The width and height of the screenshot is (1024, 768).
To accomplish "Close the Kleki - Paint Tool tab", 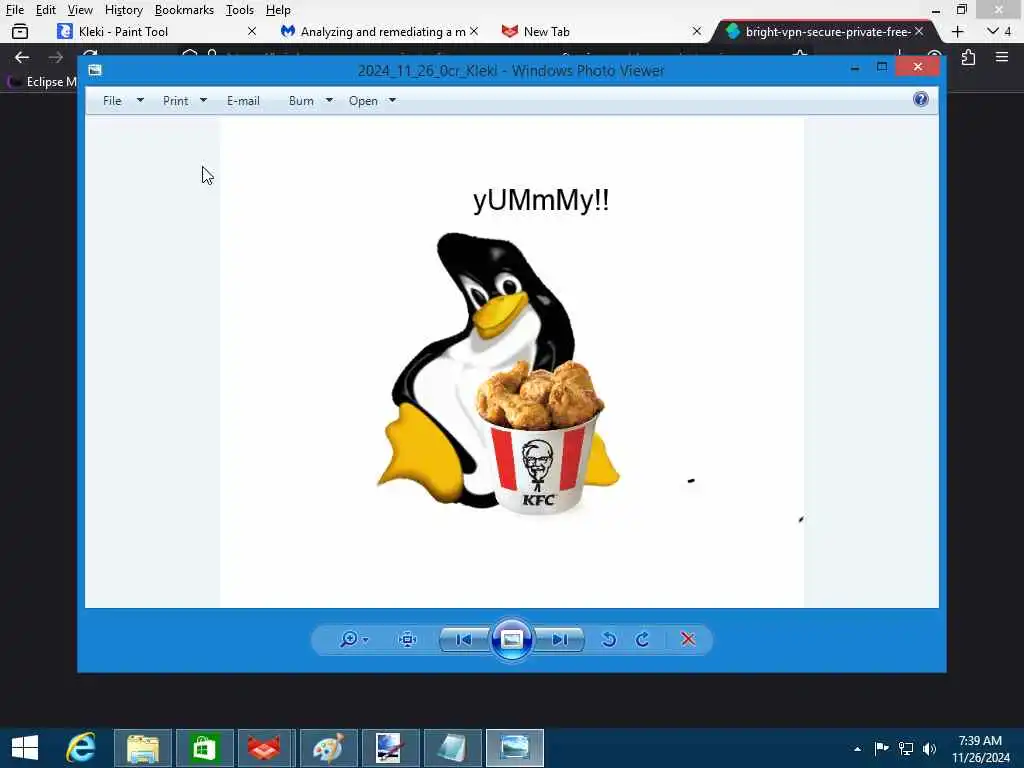I will pyautogui.click(x=251, y=31).
